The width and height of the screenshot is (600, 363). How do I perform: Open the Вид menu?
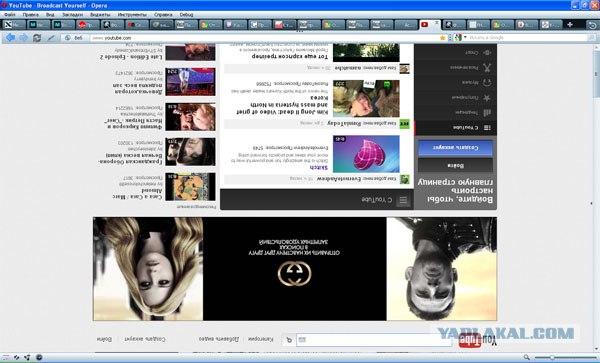(x=50, y=15)
